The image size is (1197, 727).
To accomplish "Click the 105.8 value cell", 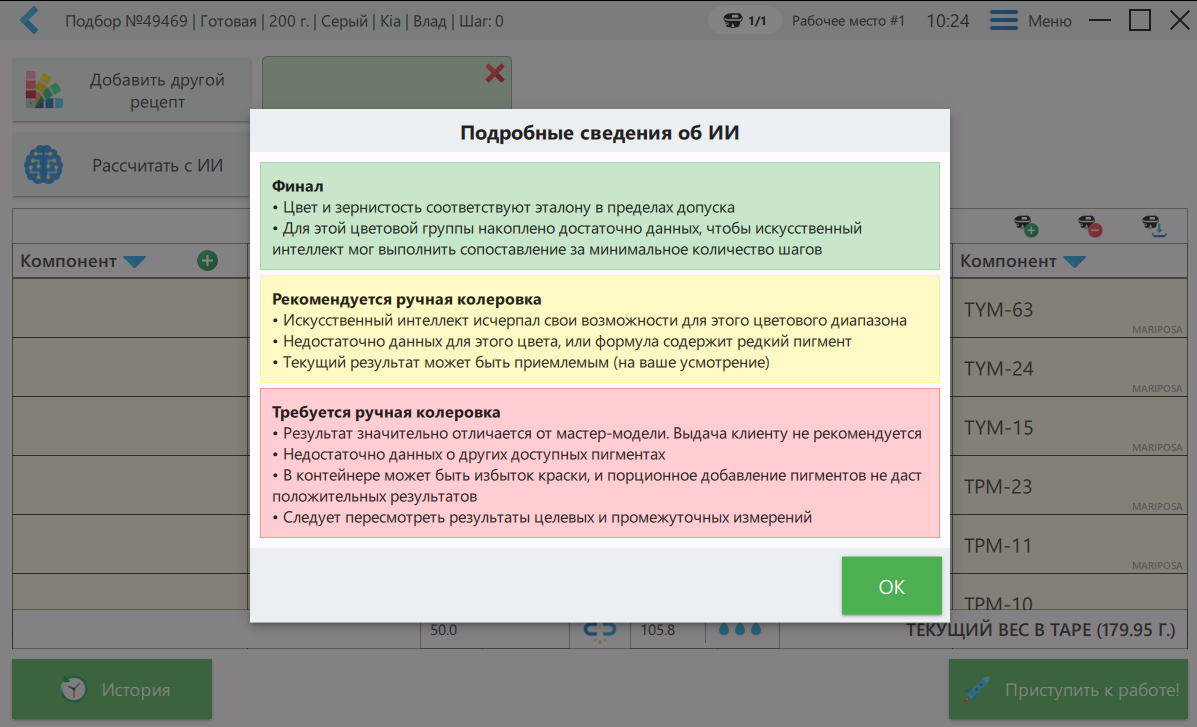I will [x=668, y=630].
